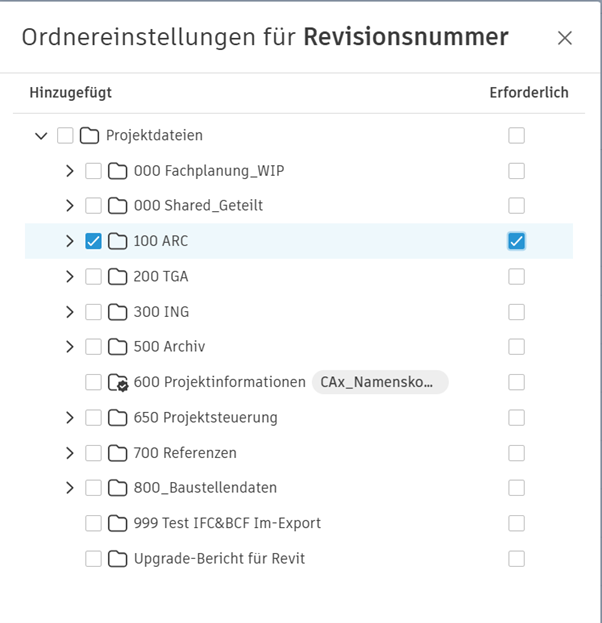
Task: Expand the 000 Fachplanung_WIP folder
Action: coord(69,171)
